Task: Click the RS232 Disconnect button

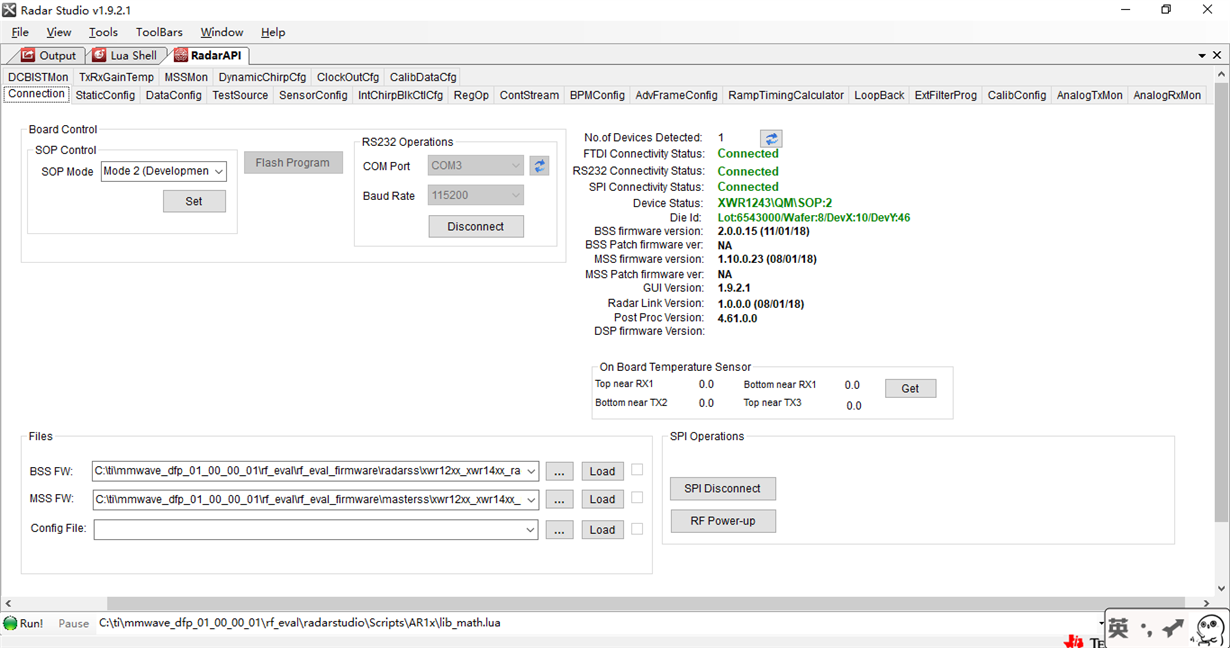Action: tap(476, 227)
